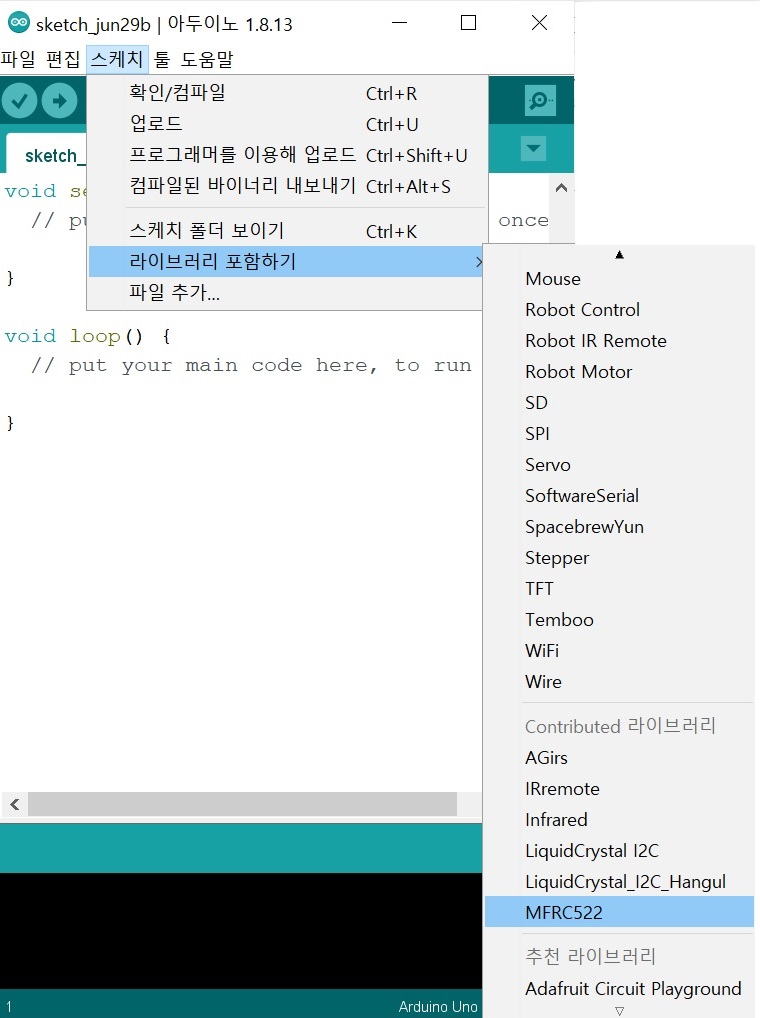Click the Arduino logo in title bar
Image resolution: width=760 pixels, height=1018 pixels.
(19, 23)
